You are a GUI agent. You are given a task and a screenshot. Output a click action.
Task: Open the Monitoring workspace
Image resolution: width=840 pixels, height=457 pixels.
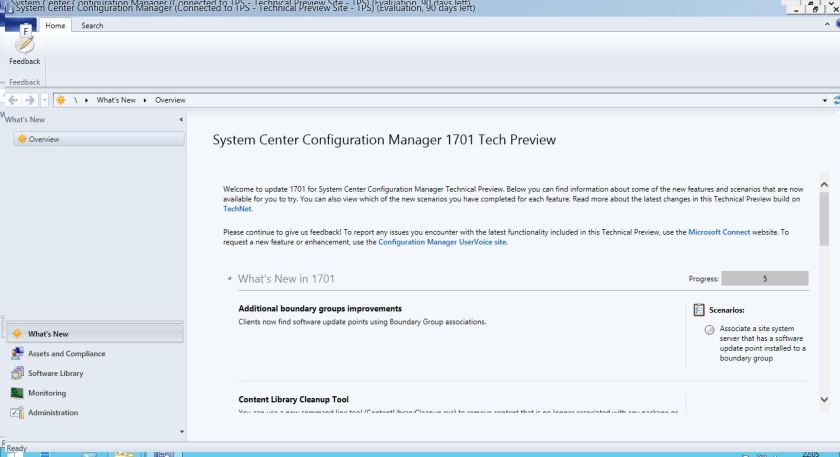click(95, 393)
